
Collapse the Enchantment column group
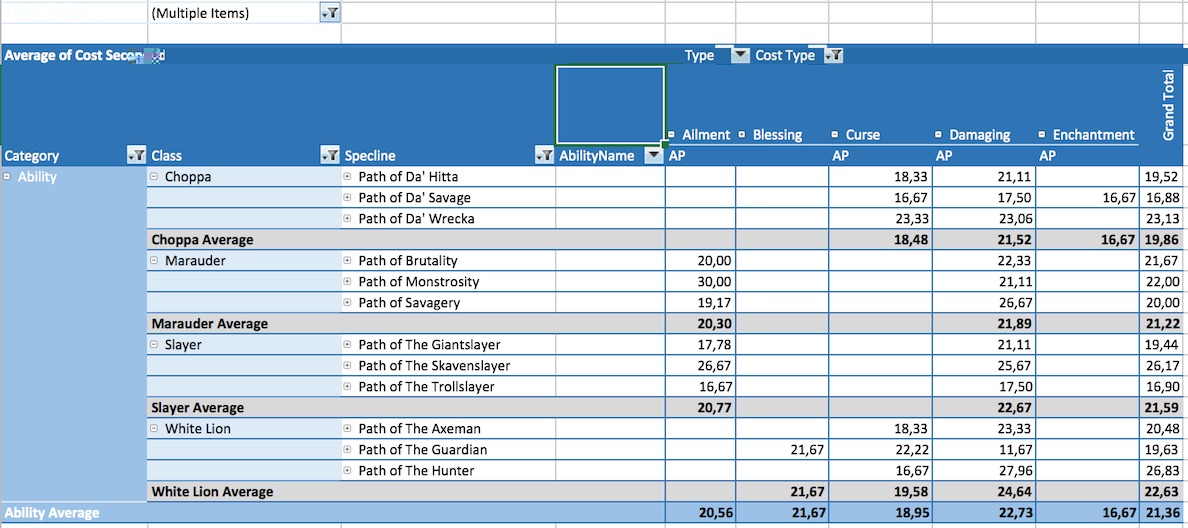click(1043, 135)
